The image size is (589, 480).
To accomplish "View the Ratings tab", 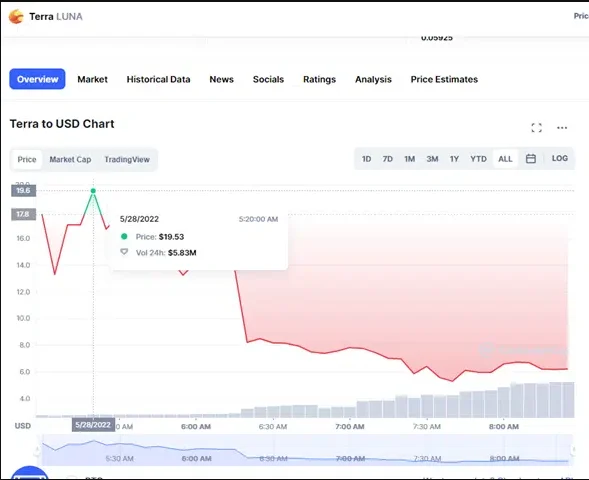I will click(319, 79).
